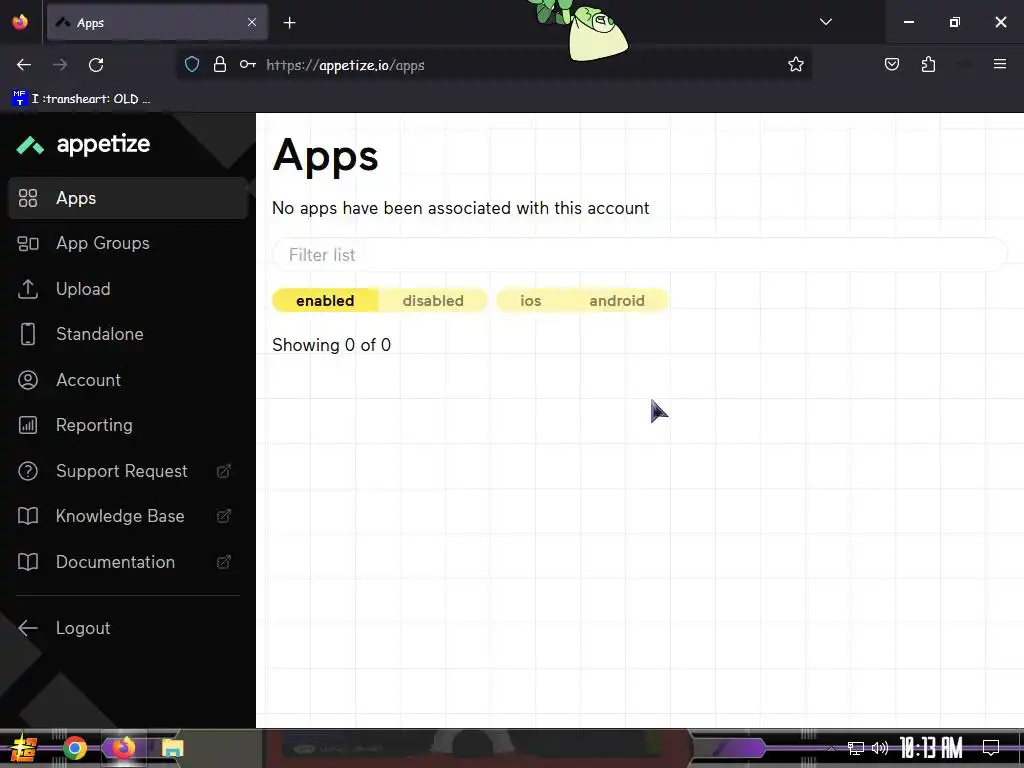This screenshot has width=1024, height=768.
Task: Open the transheart bookmark in bookmarks bar
Action: click(x=82, y=99)
